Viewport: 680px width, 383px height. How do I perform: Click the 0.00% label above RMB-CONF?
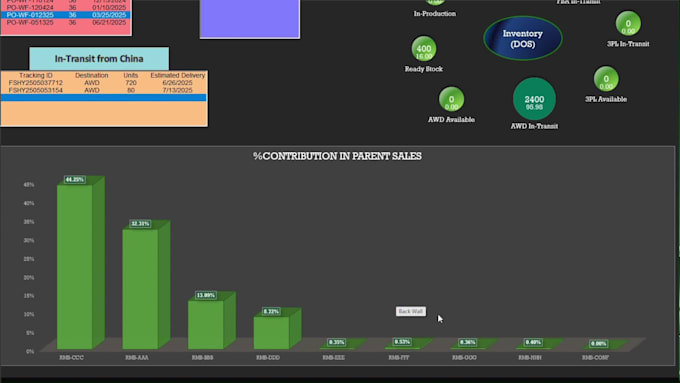coord(598,344)
